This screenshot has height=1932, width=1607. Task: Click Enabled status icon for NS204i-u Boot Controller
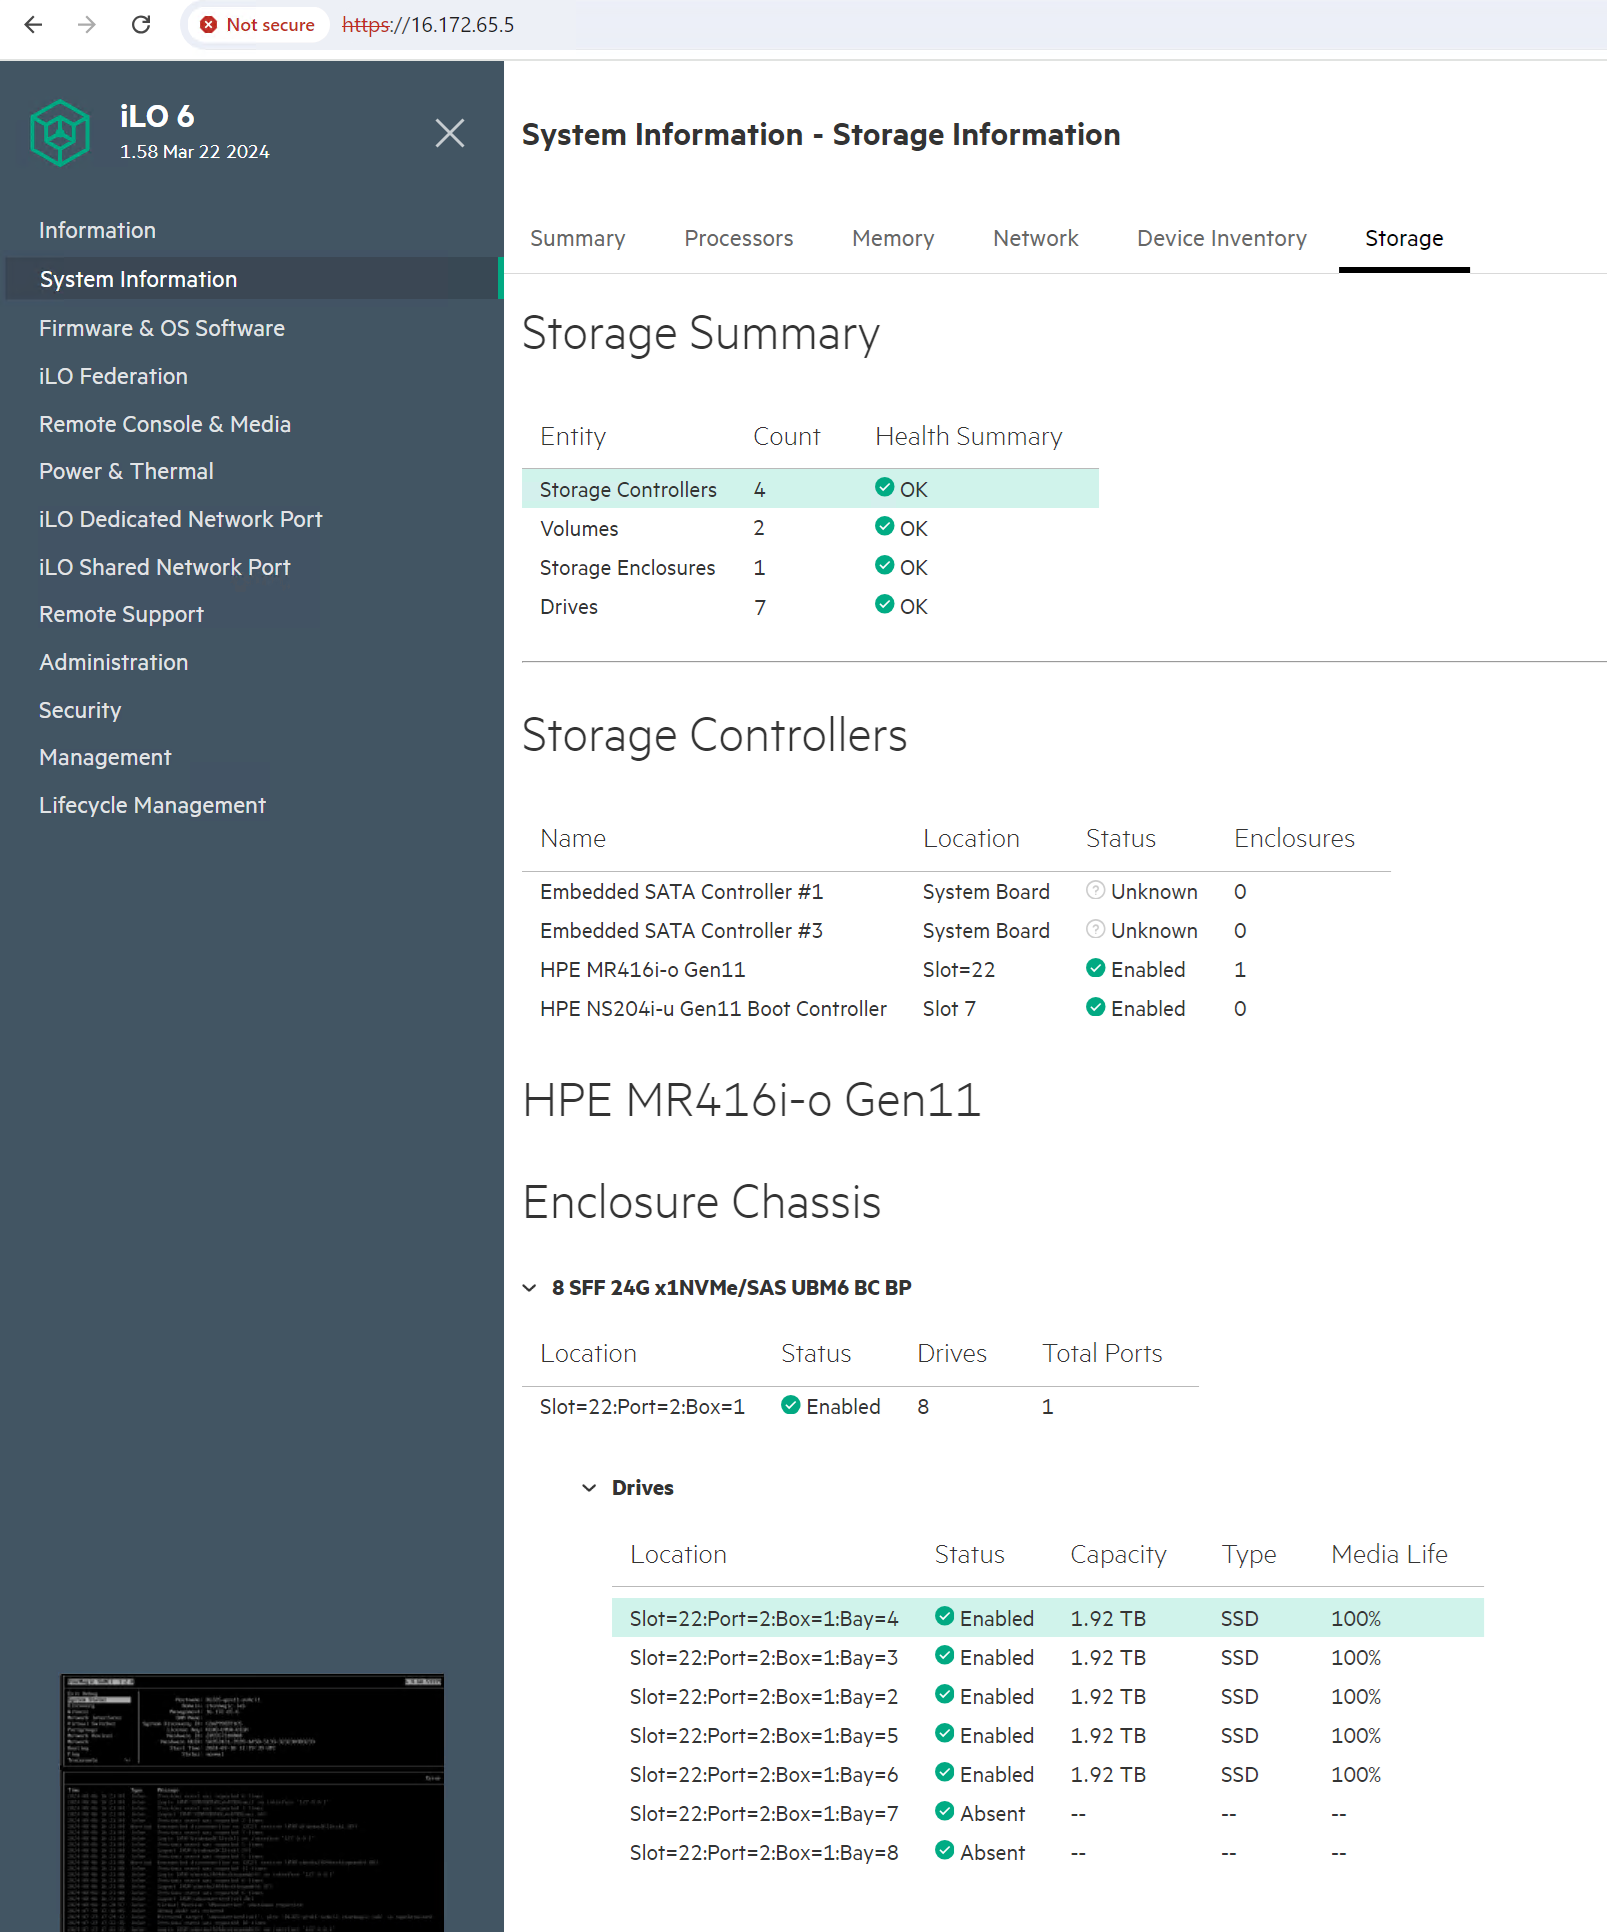coord(1096,1007)
